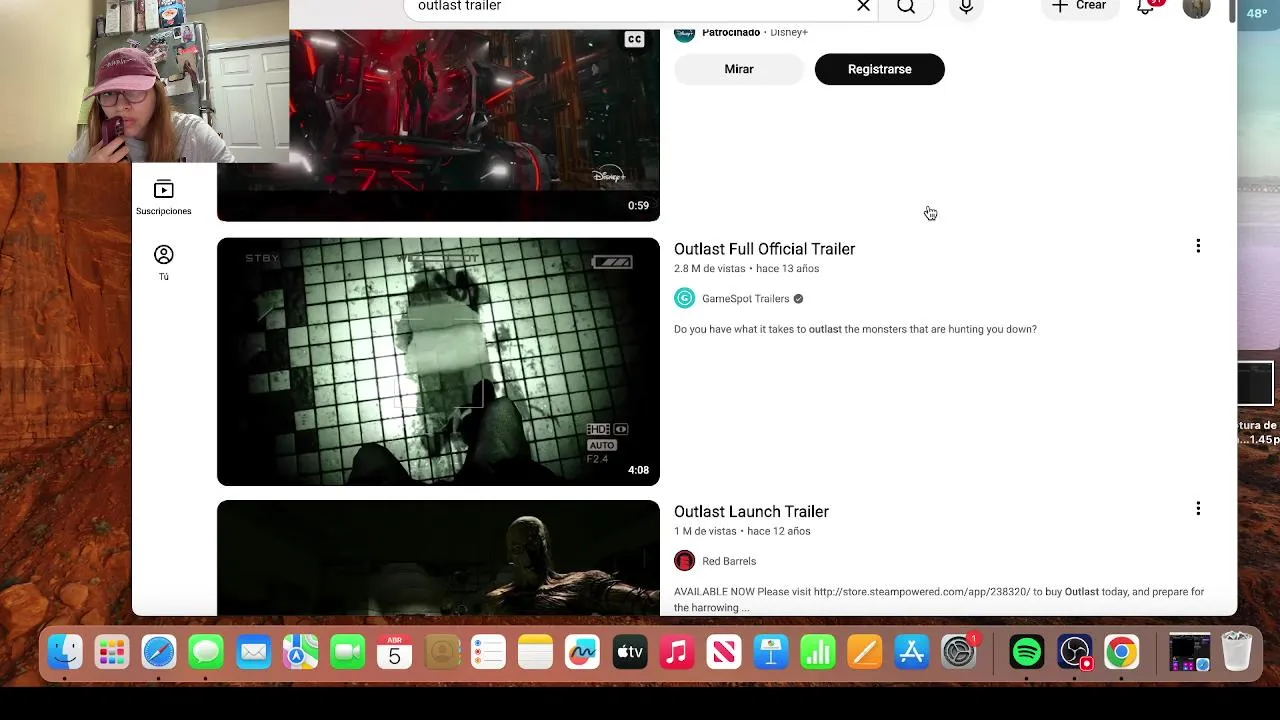
Task: Open Mail in the Dock
Action: 253,653
